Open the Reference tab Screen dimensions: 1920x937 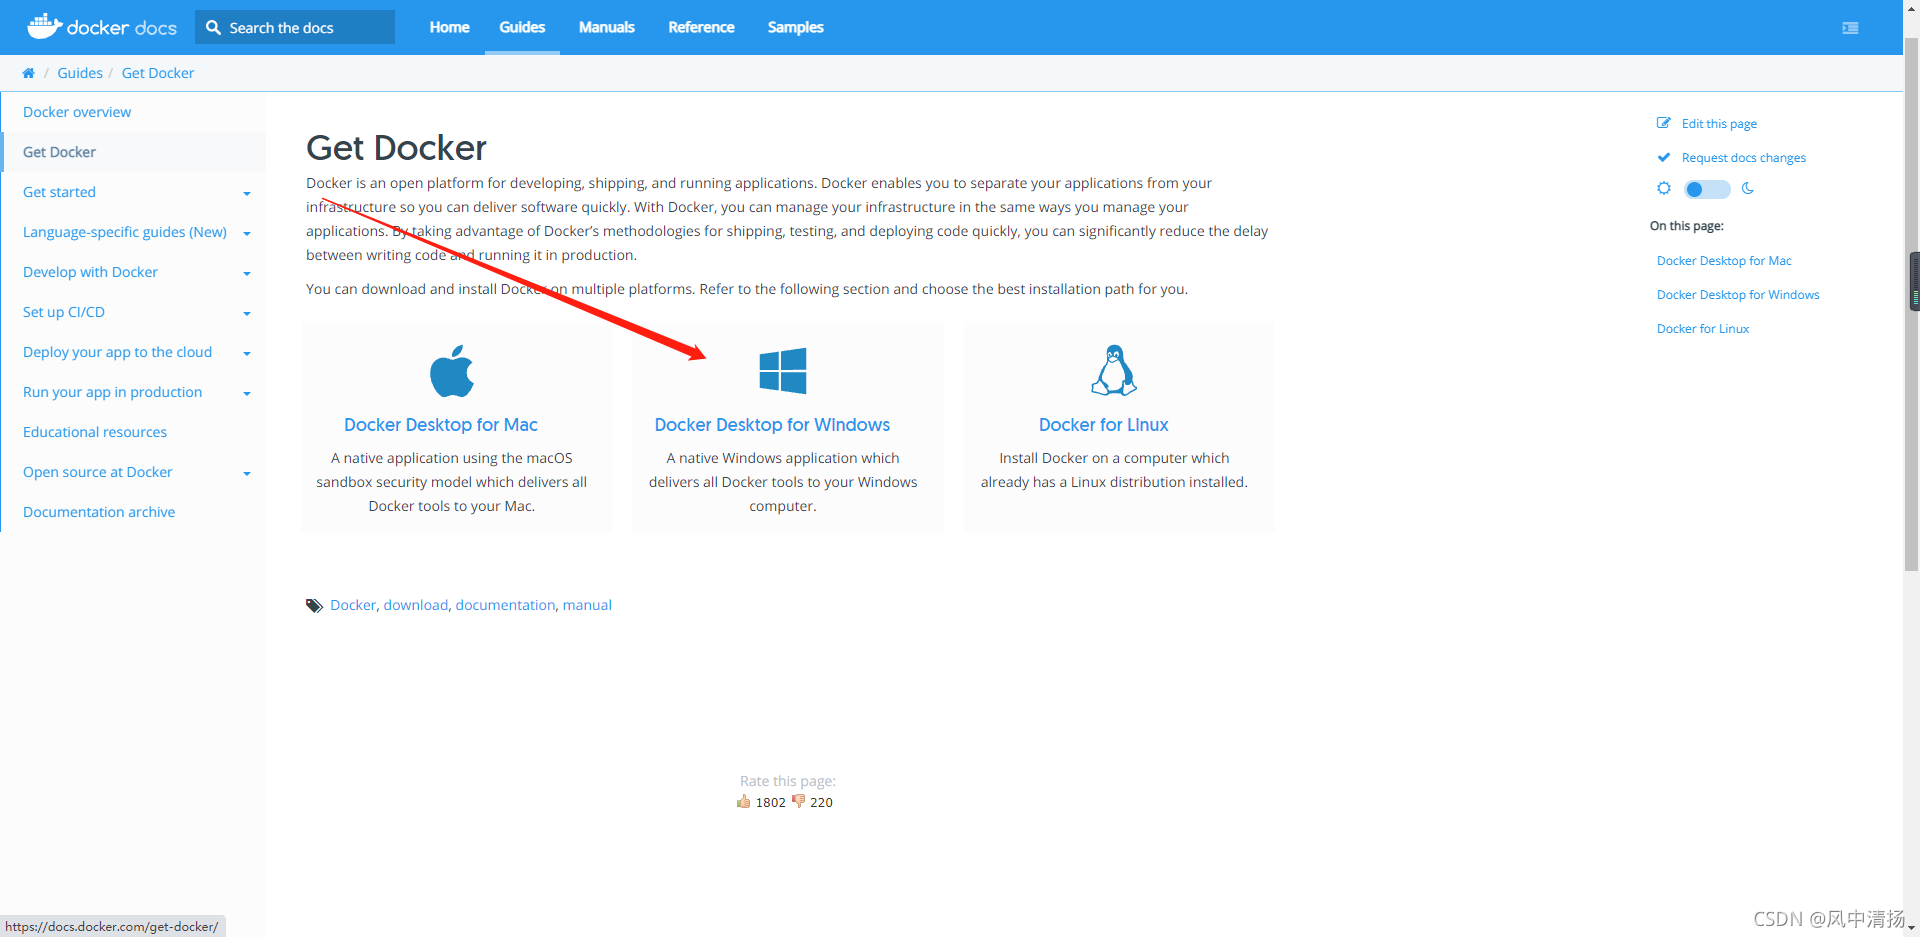701,27
